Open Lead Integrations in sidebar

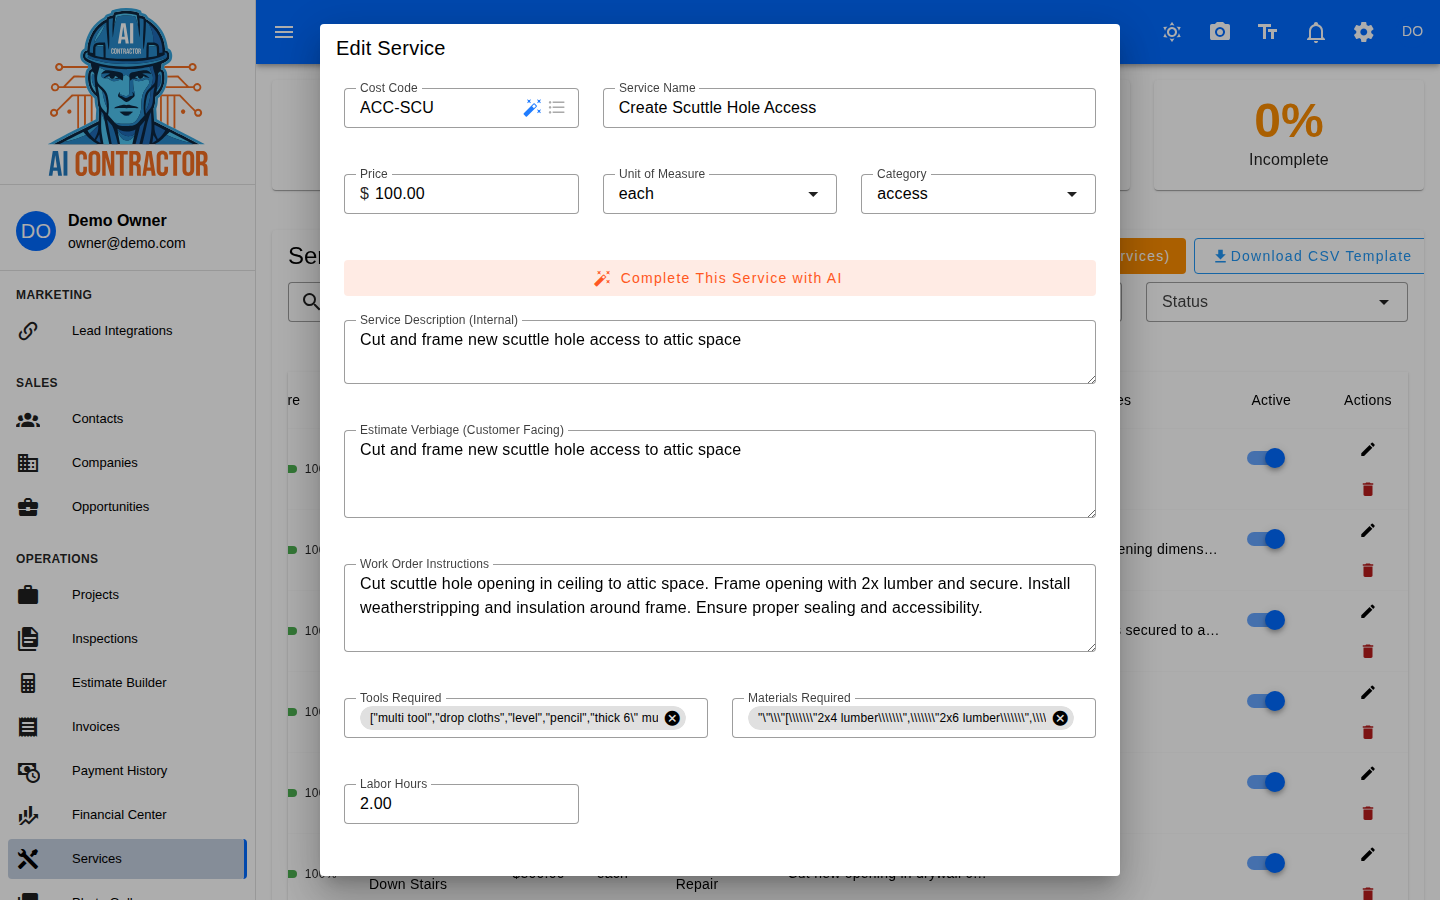click(x=127, y=331)
